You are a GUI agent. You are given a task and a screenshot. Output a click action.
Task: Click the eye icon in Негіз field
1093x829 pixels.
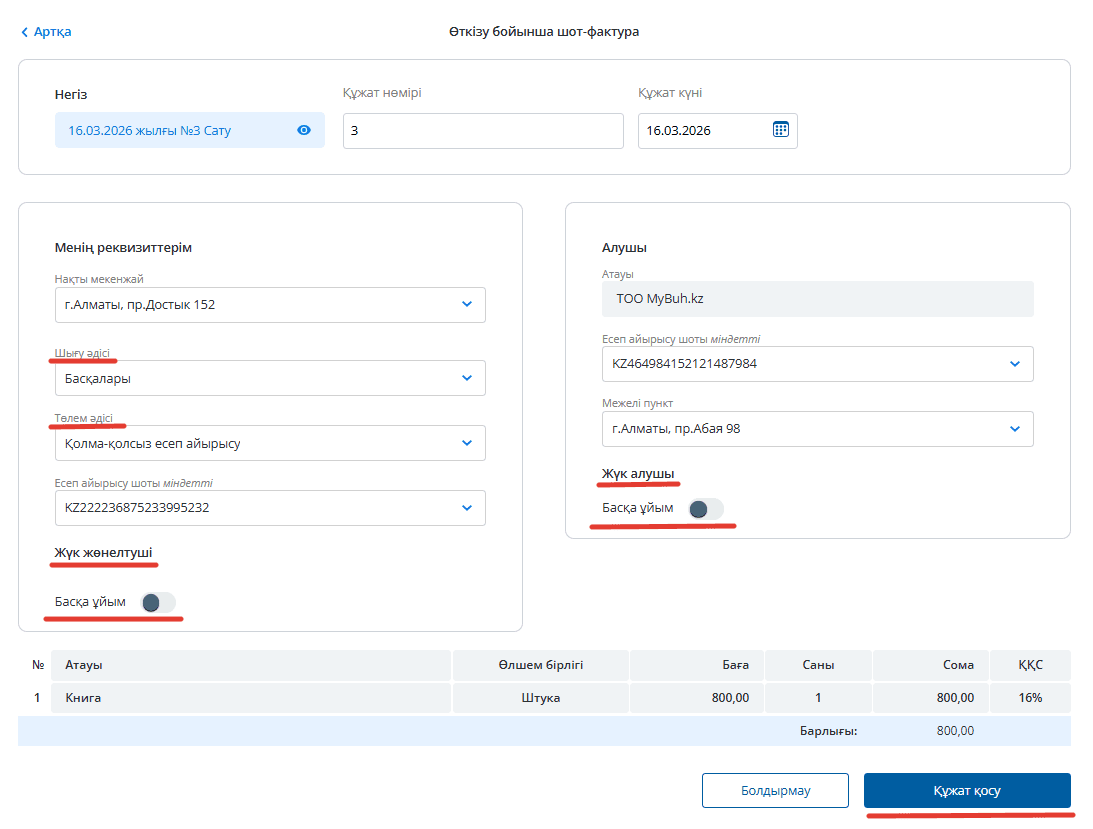(x=304, y=130)
